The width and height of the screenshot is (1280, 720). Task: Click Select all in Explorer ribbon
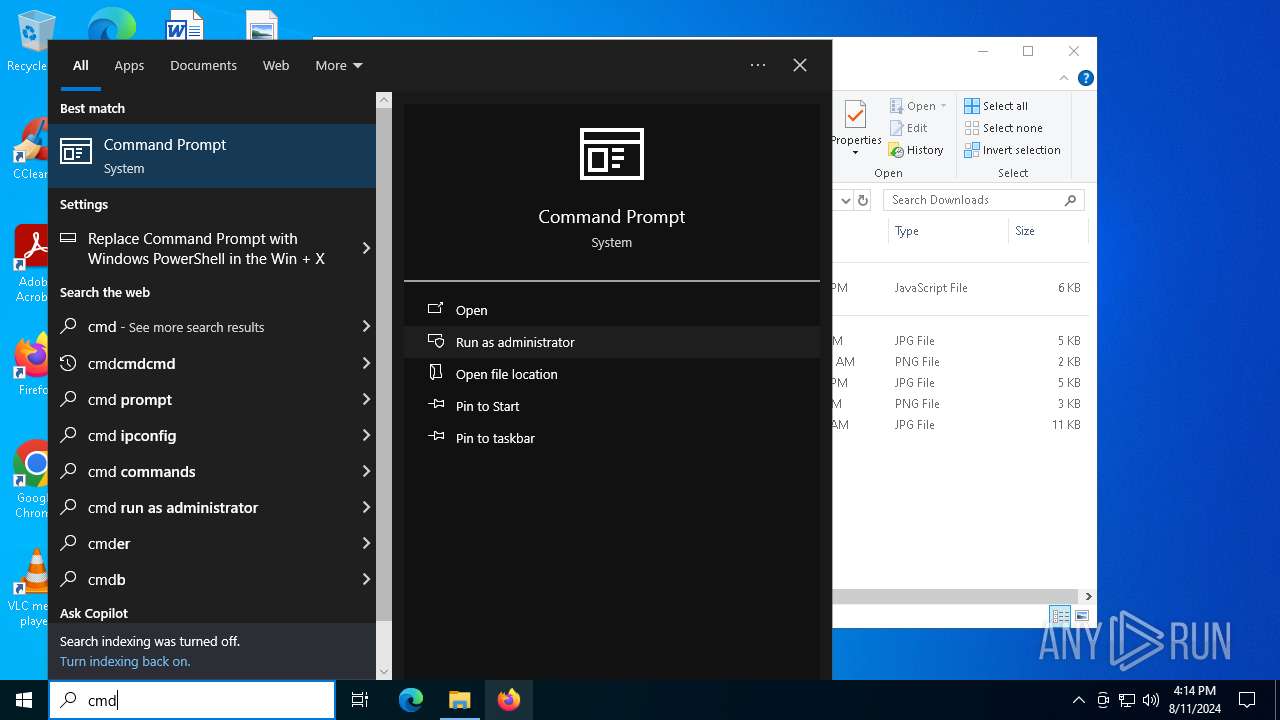pyautogui.click(x=996, y=106)
